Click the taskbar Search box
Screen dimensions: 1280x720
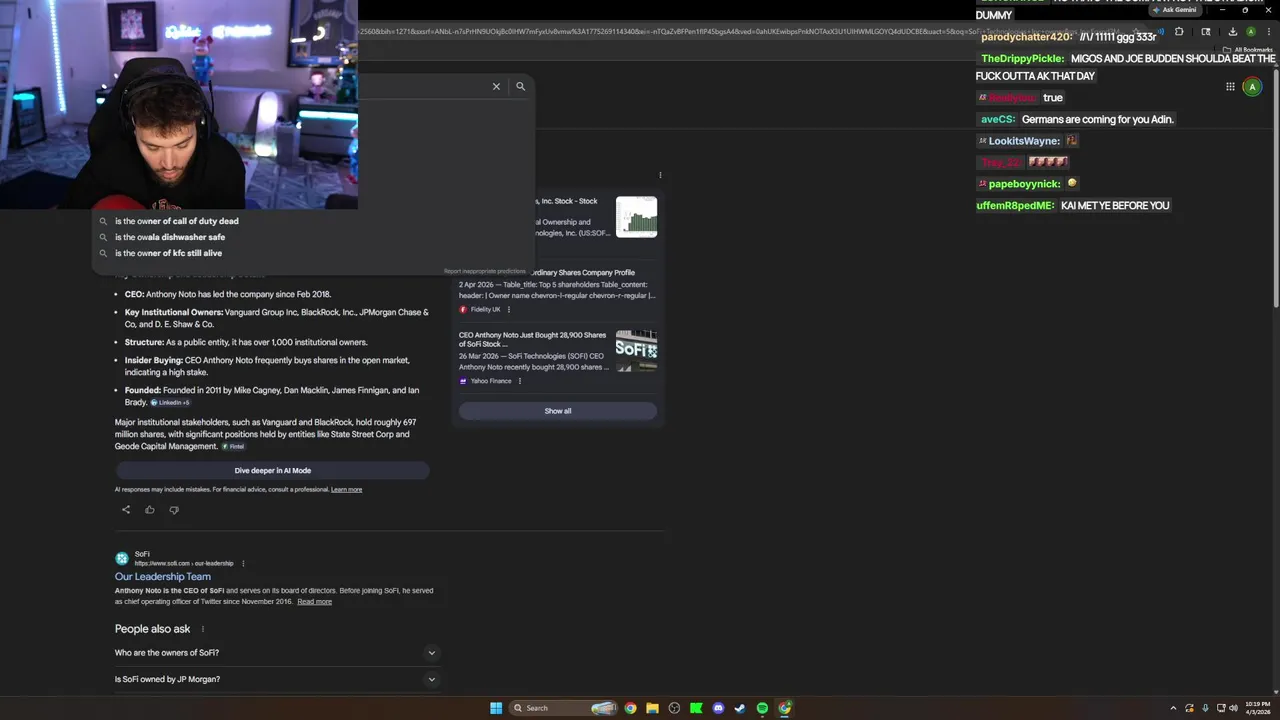[563, 708]
